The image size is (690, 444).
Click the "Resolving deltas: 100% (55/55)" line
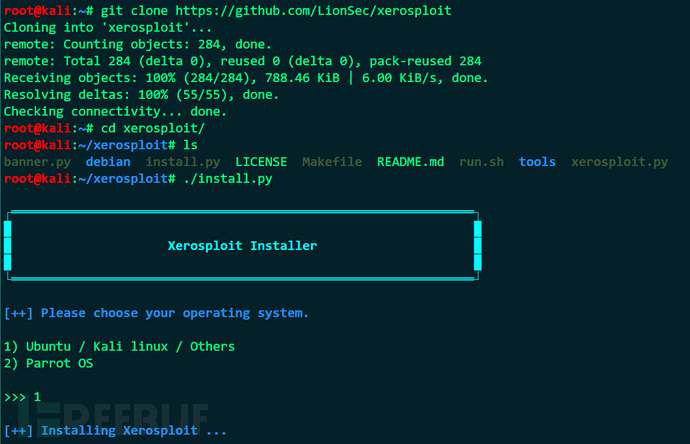coord(141,95)
